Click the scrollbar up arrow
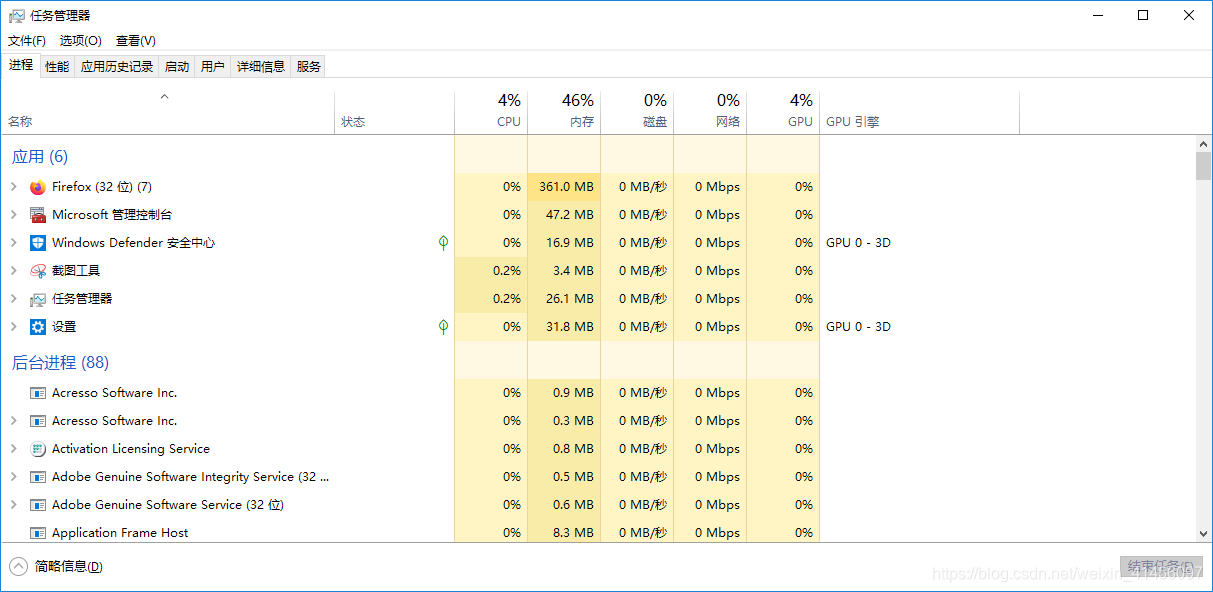 pos(1203,144)
